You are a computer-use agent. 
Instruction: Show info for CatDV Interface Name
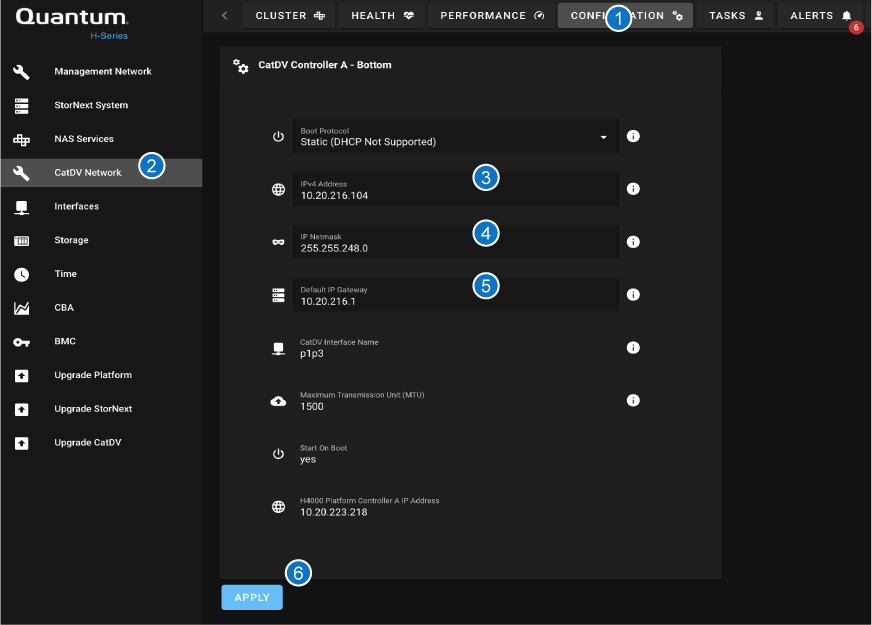[x=633, y=348]
